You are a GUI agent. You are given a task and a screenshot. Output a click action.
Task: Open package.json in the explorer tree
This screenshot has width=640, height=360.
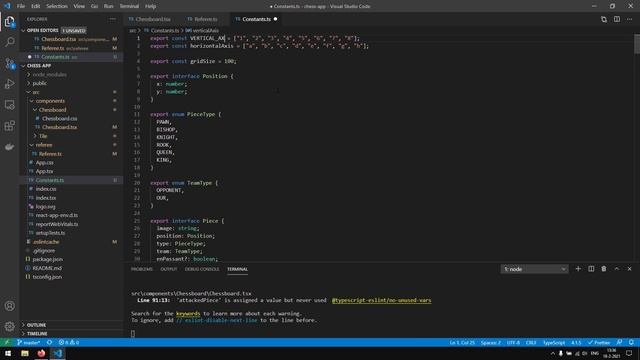(47, 259)
